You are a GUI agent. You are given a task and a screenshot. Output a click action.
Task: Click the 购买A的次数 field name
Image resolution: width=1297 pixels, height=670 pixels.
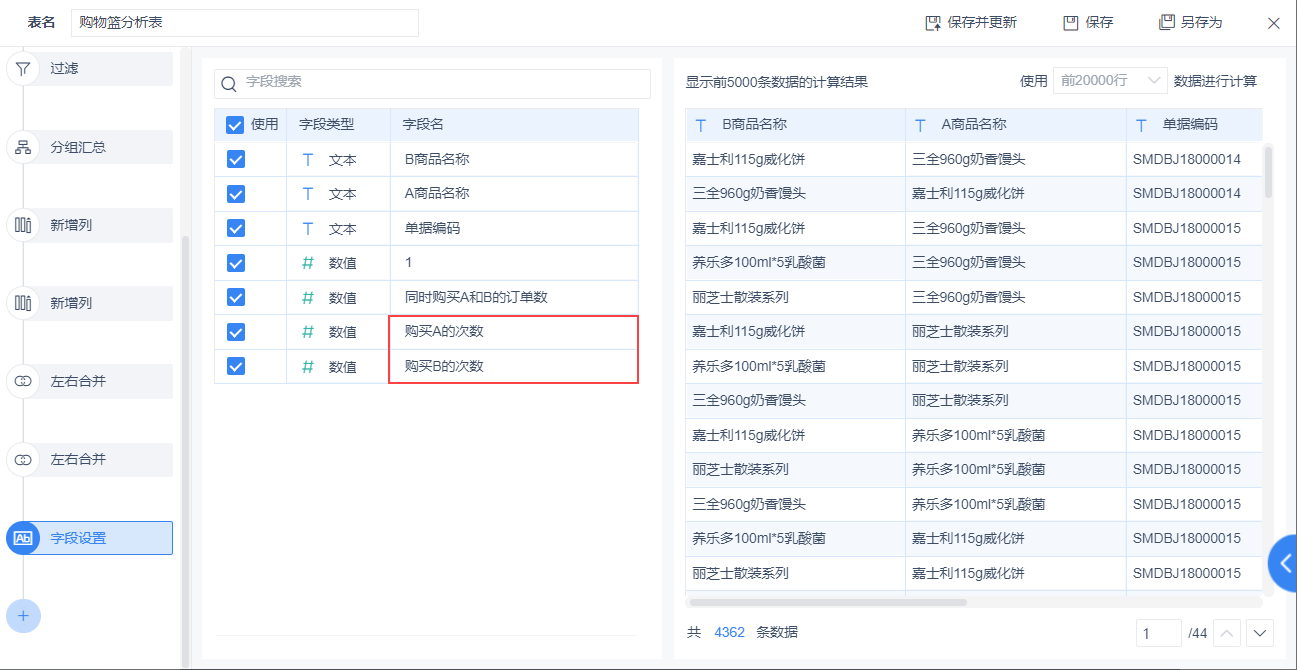click(444, 332)
